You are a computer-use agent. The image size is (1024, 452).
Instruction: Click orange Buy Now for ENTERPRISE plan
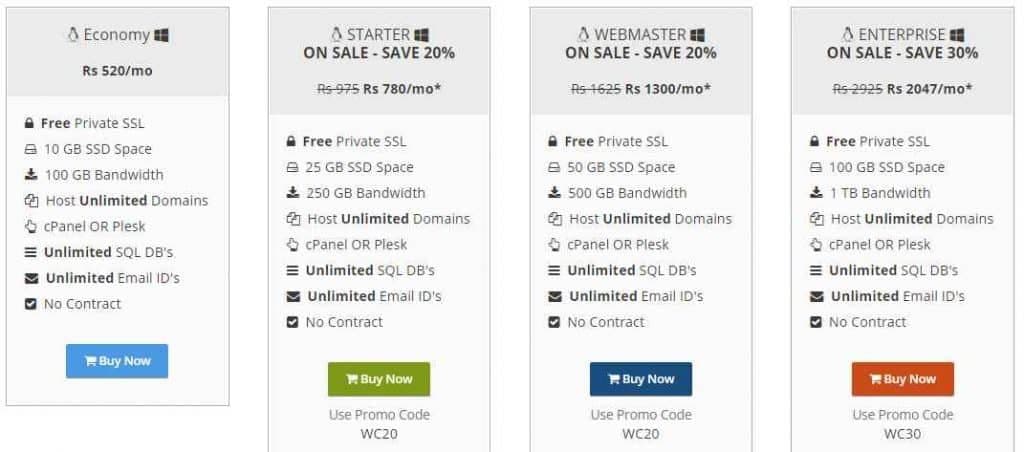tap(903, 379)
